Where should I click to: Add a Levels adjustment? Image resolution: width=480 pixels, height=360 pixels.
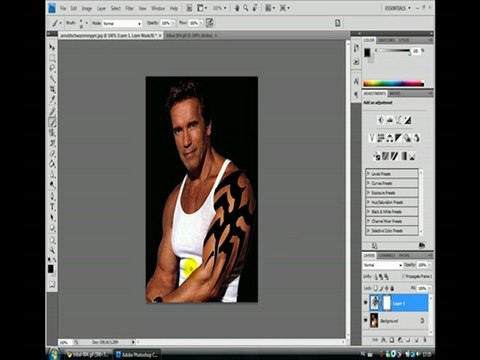click(390, 120)
